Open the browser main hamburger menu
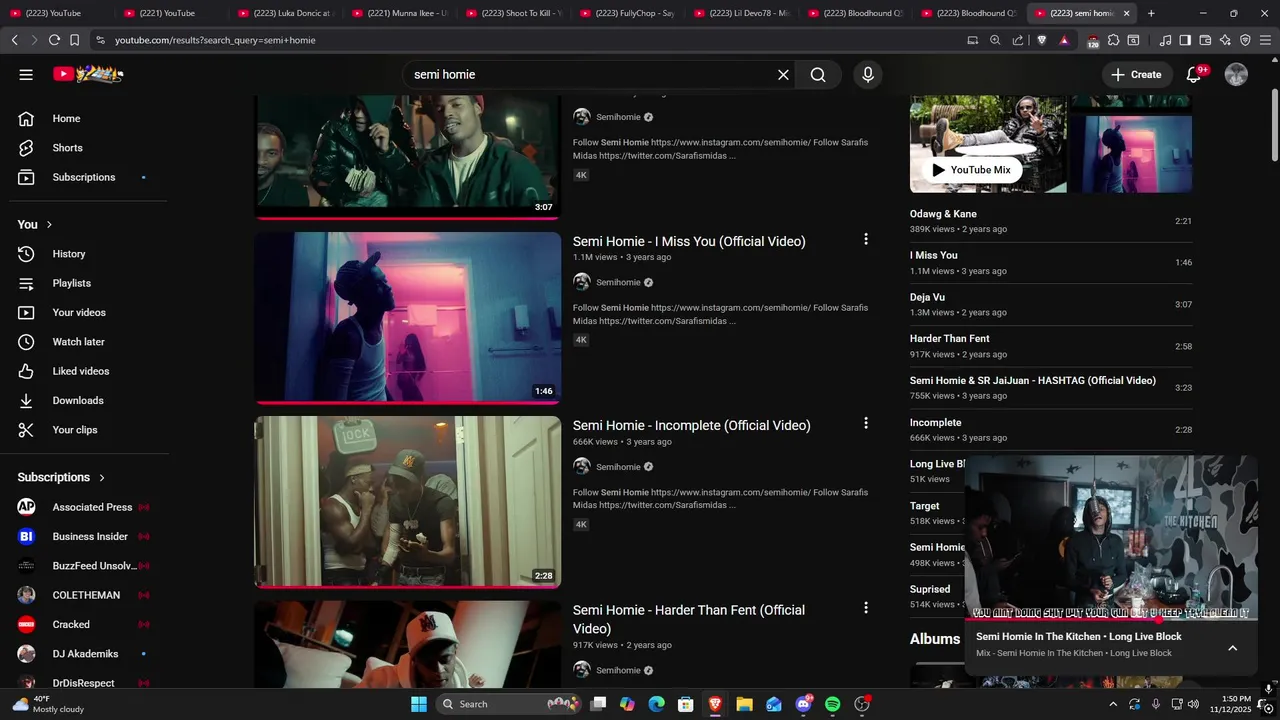The width and height of the screenshot is (1280, 720). [x=1265, y=40]
